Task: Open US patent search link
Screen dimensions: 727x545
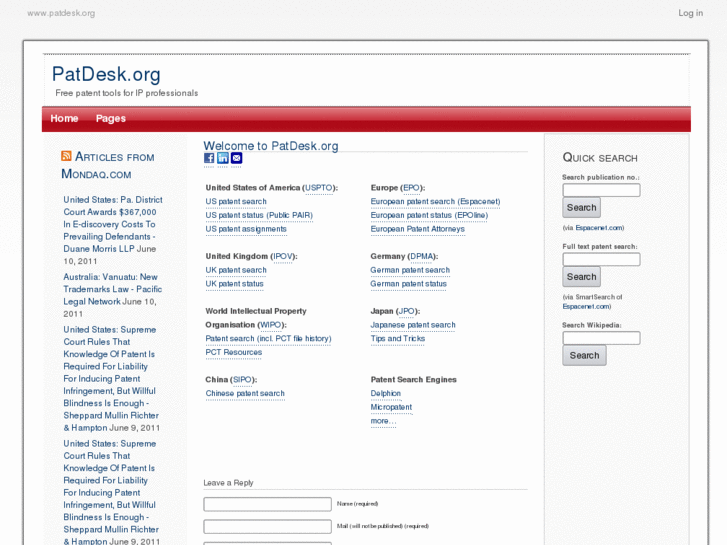Action: click(x=236, y=202)
